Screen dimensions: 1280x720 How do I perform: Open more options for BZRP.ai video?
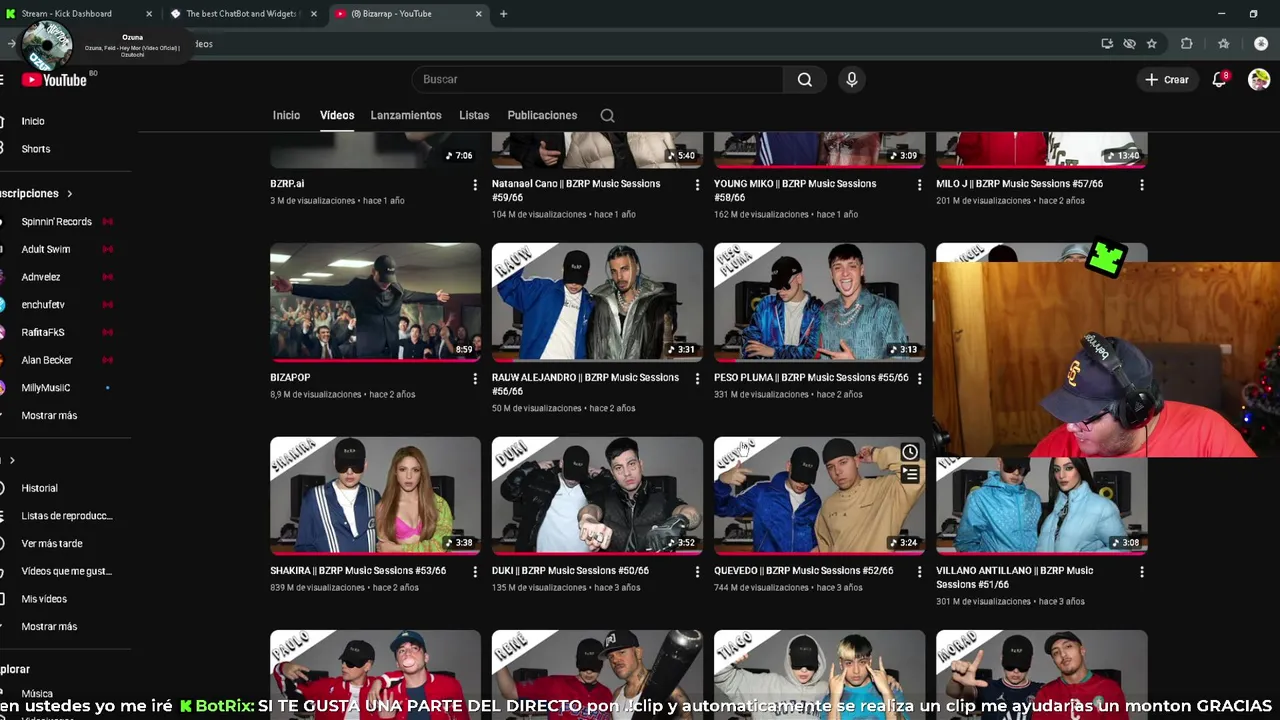point(475,185)
